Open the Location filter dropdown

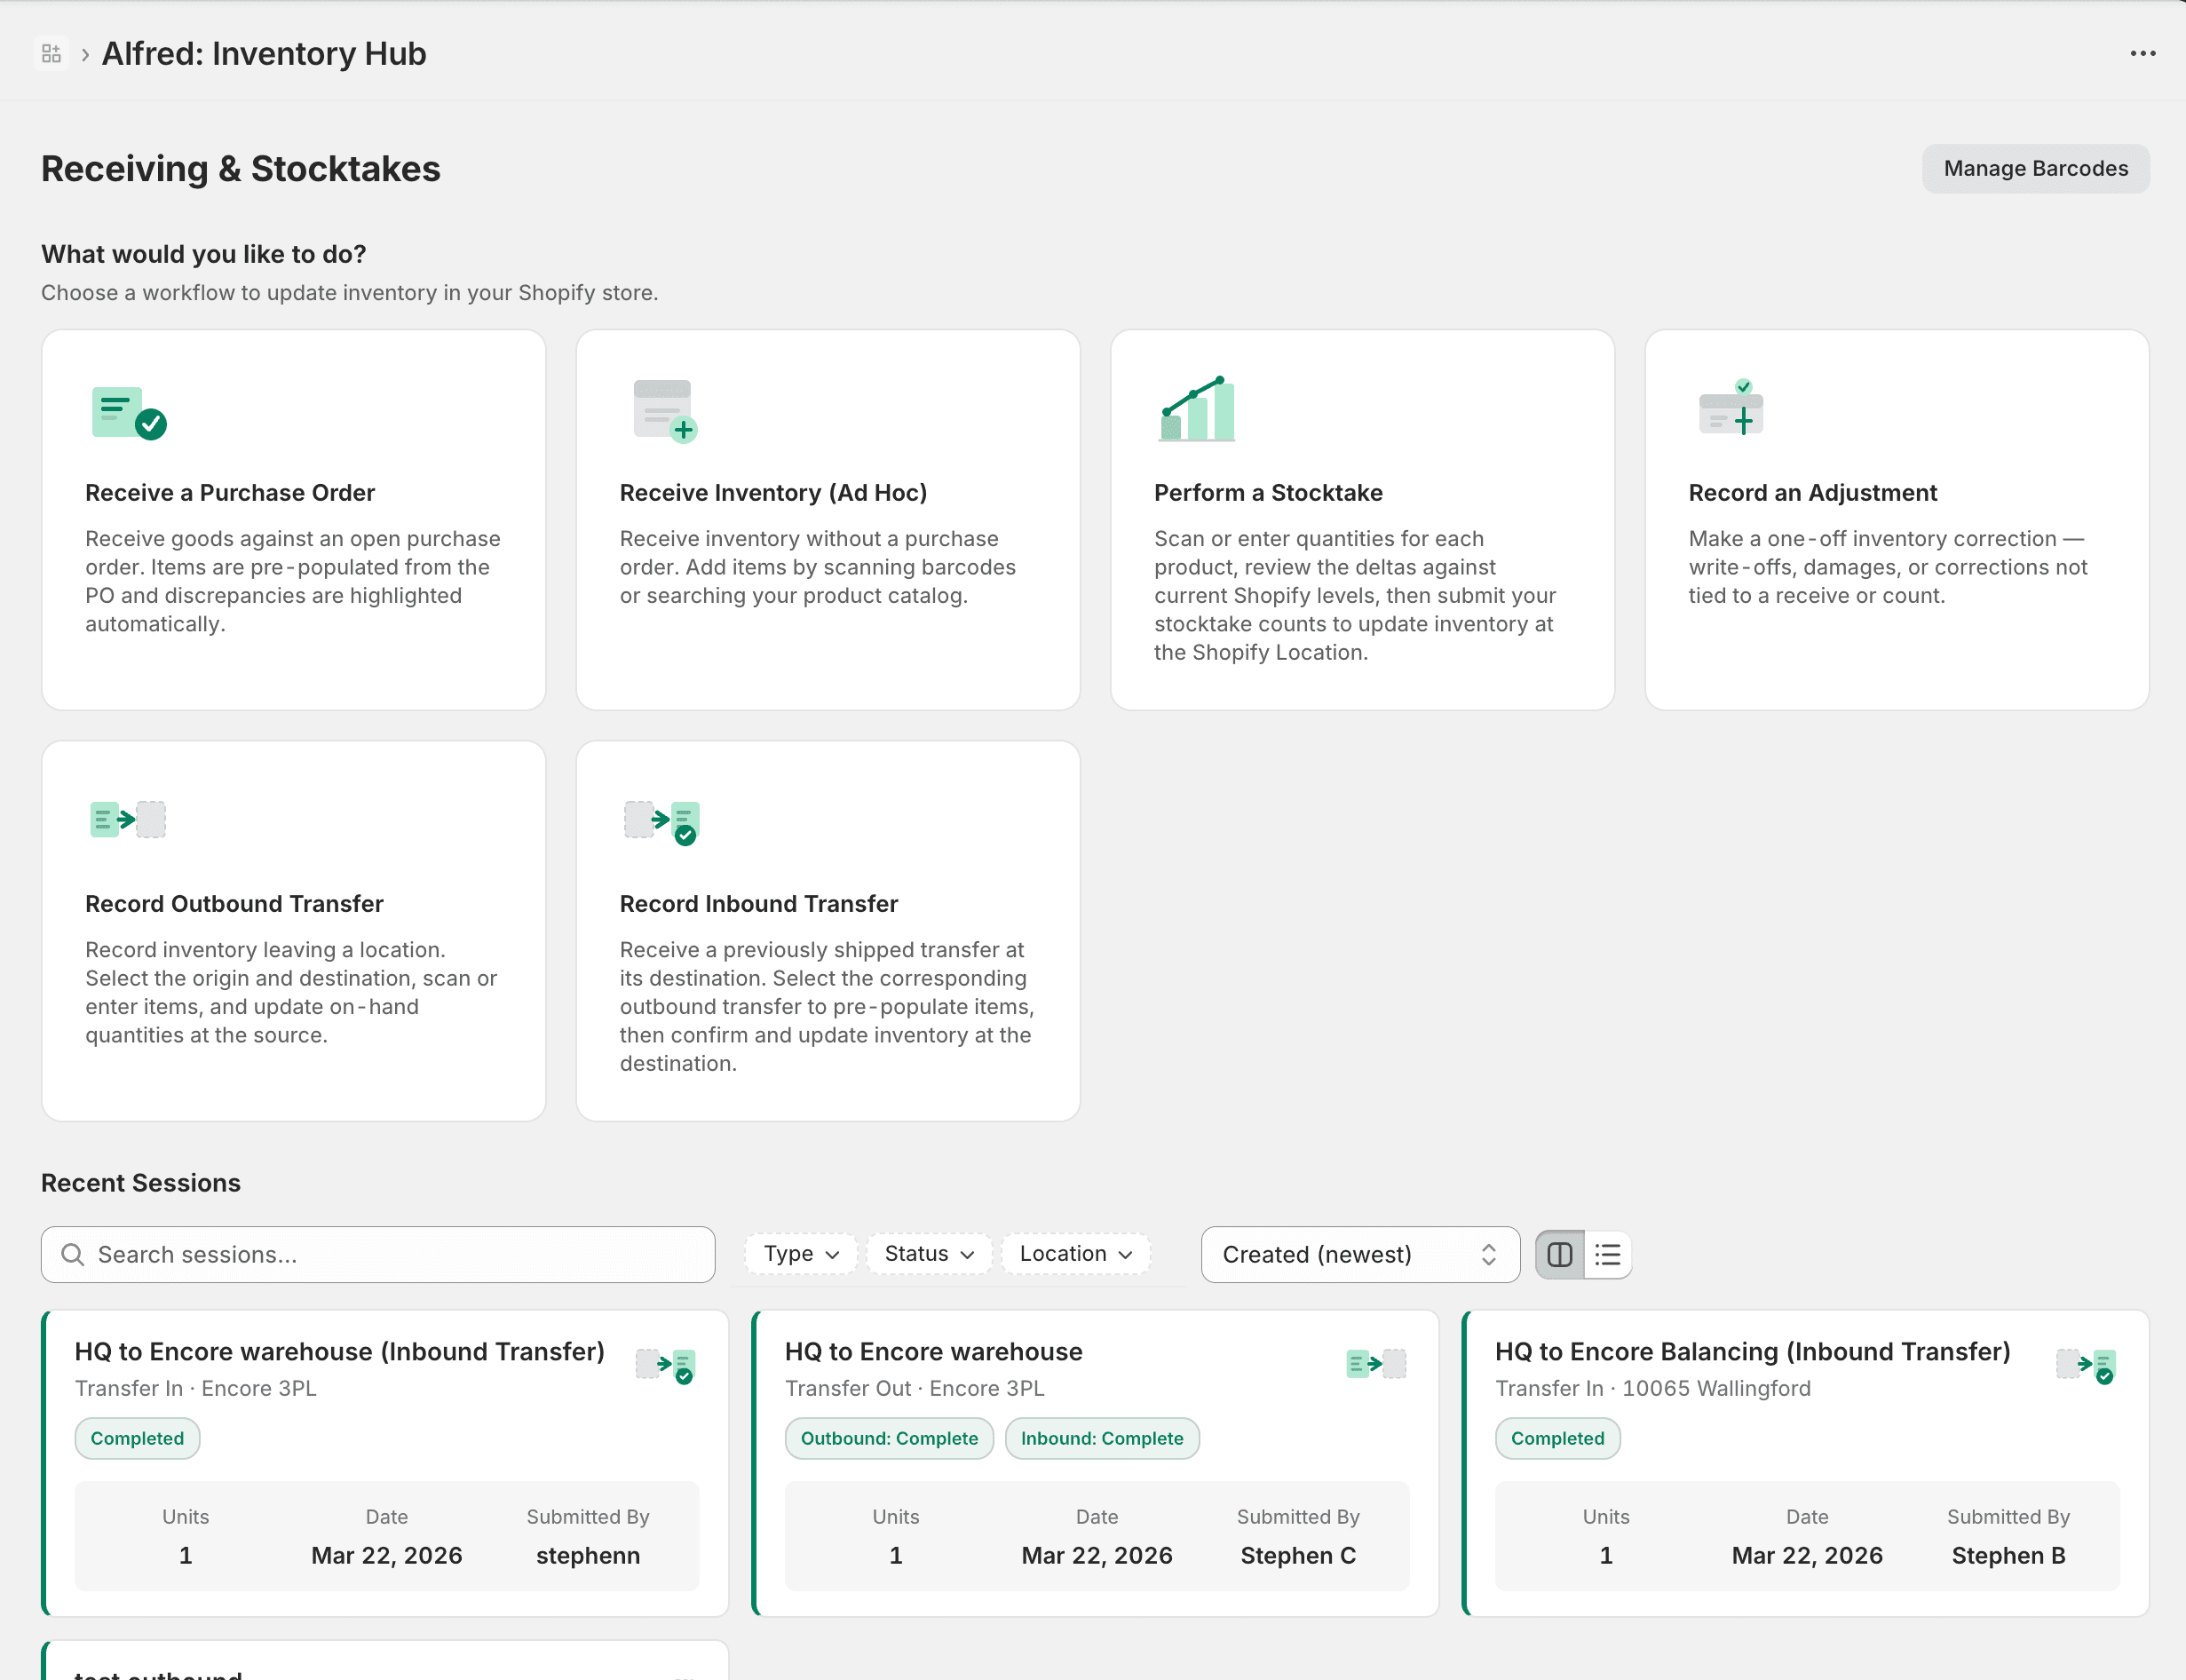1074,1253
